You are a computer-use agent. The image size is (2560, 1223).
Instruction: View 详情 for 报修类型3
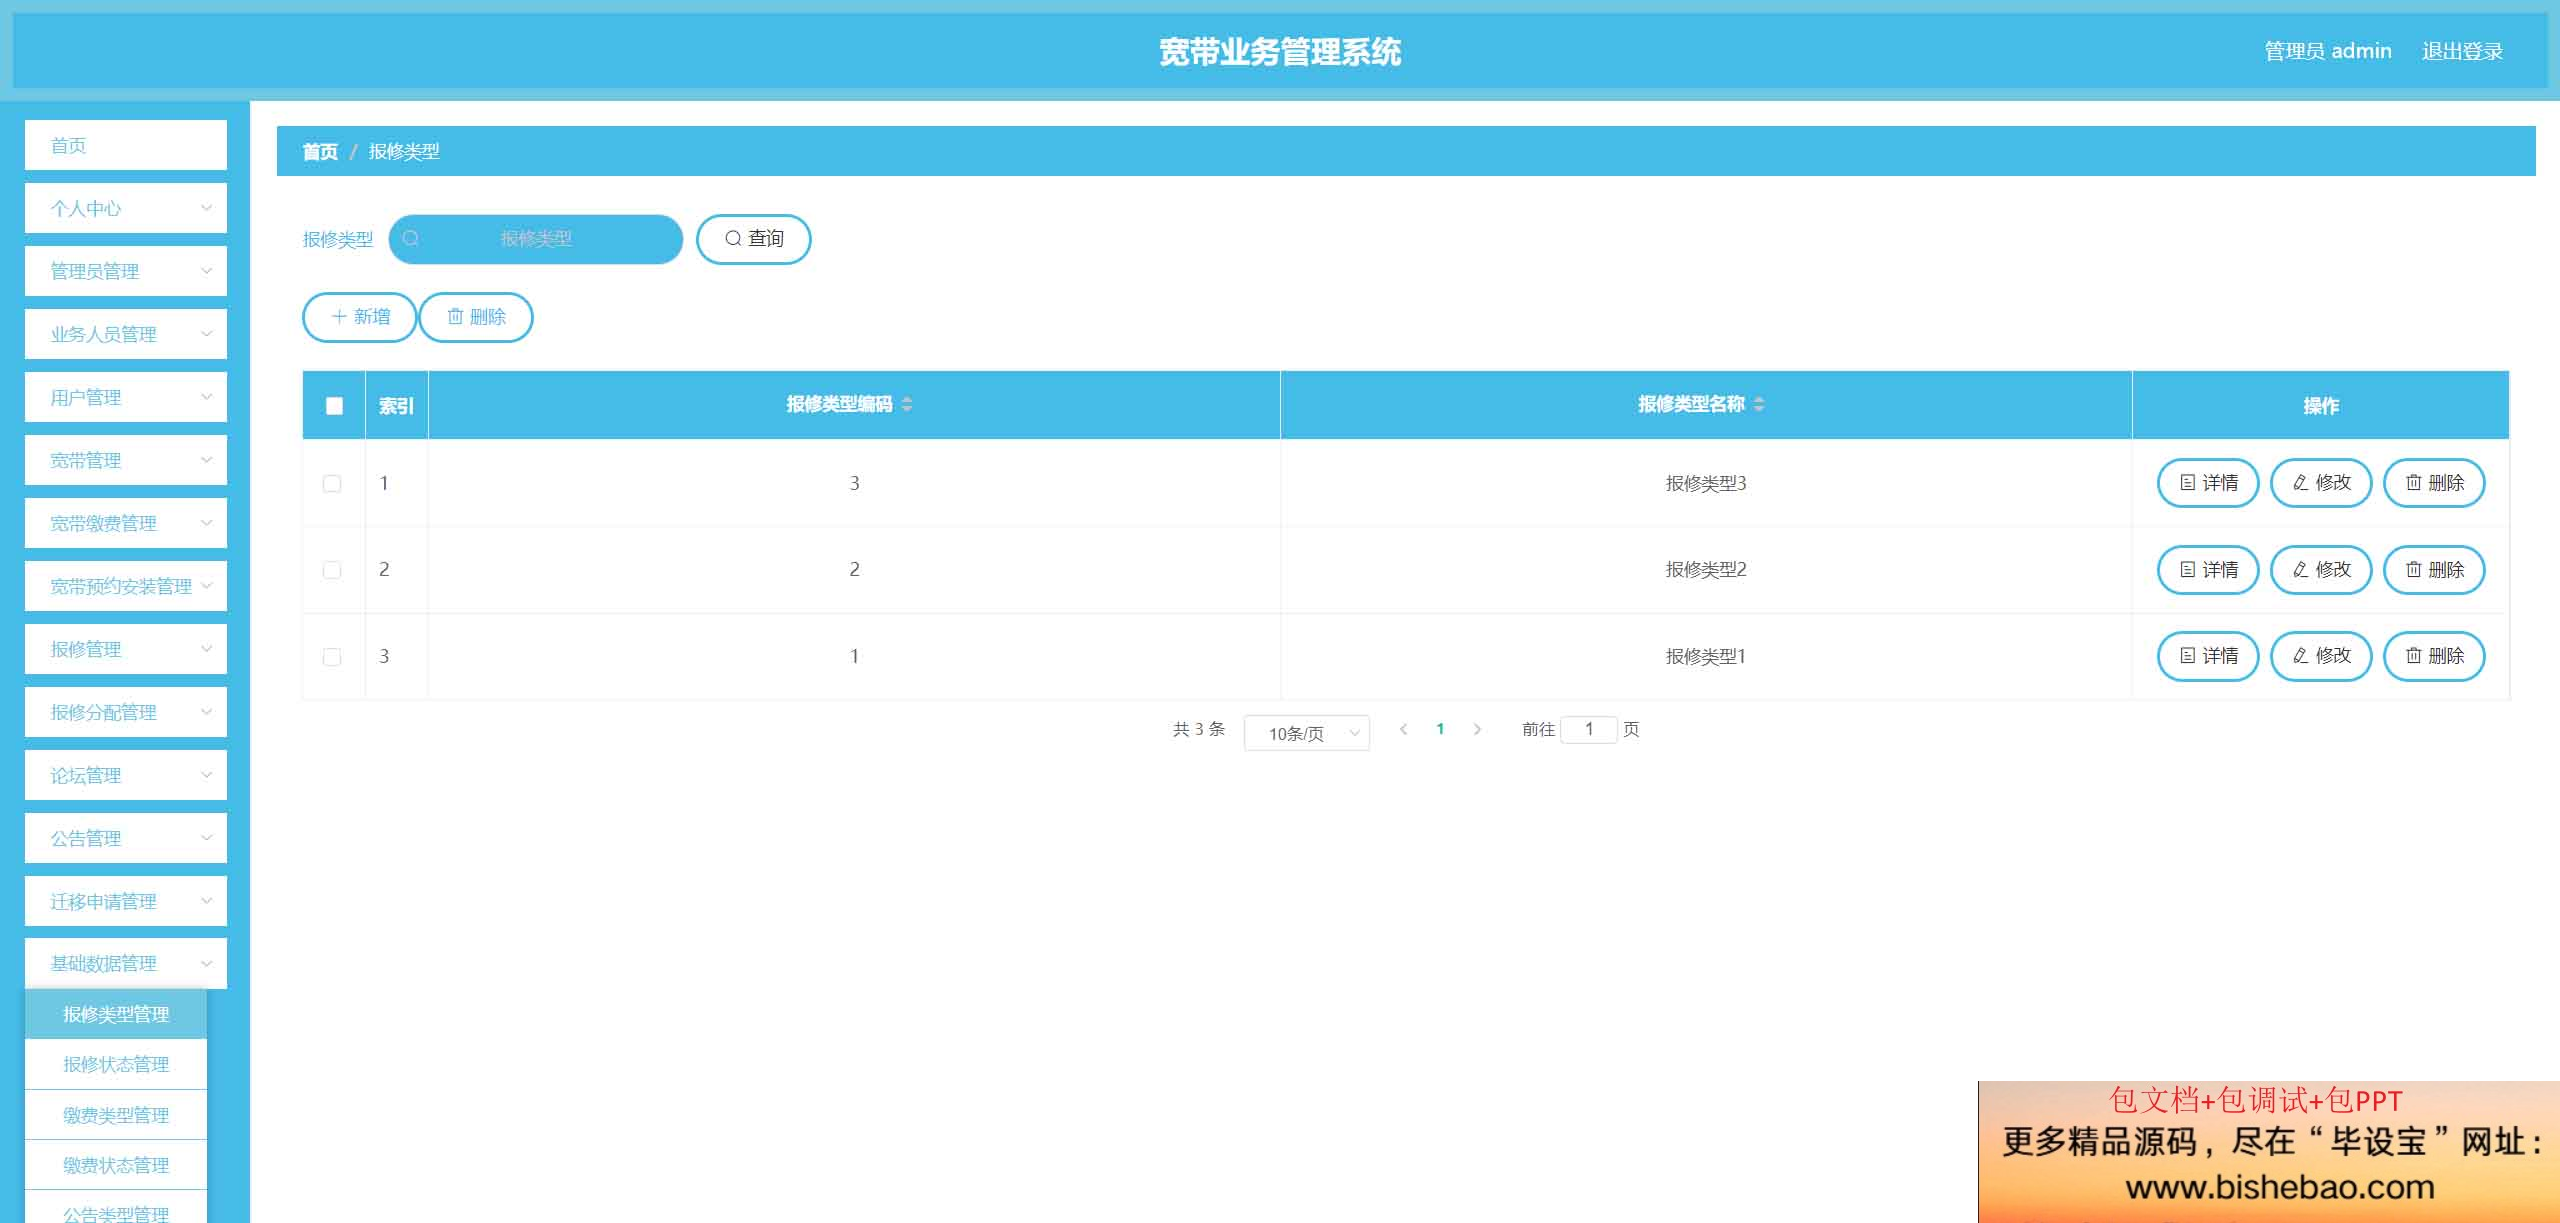(2208, 483)
